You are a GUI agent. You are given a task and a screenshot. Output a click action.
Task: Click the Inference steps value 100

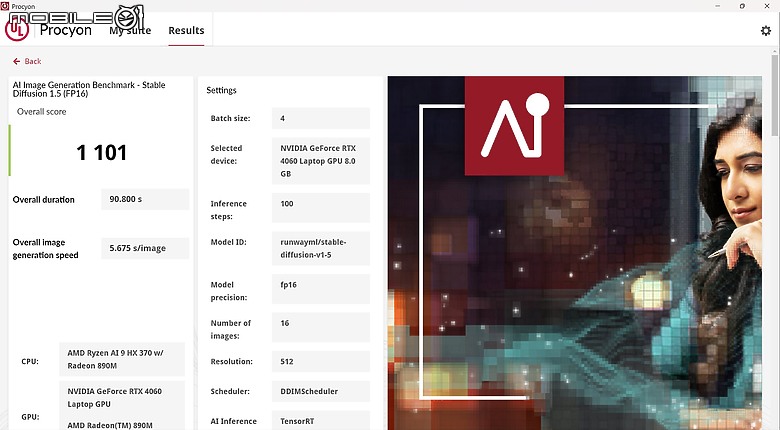pyautogui.click(x=321, y=208)
